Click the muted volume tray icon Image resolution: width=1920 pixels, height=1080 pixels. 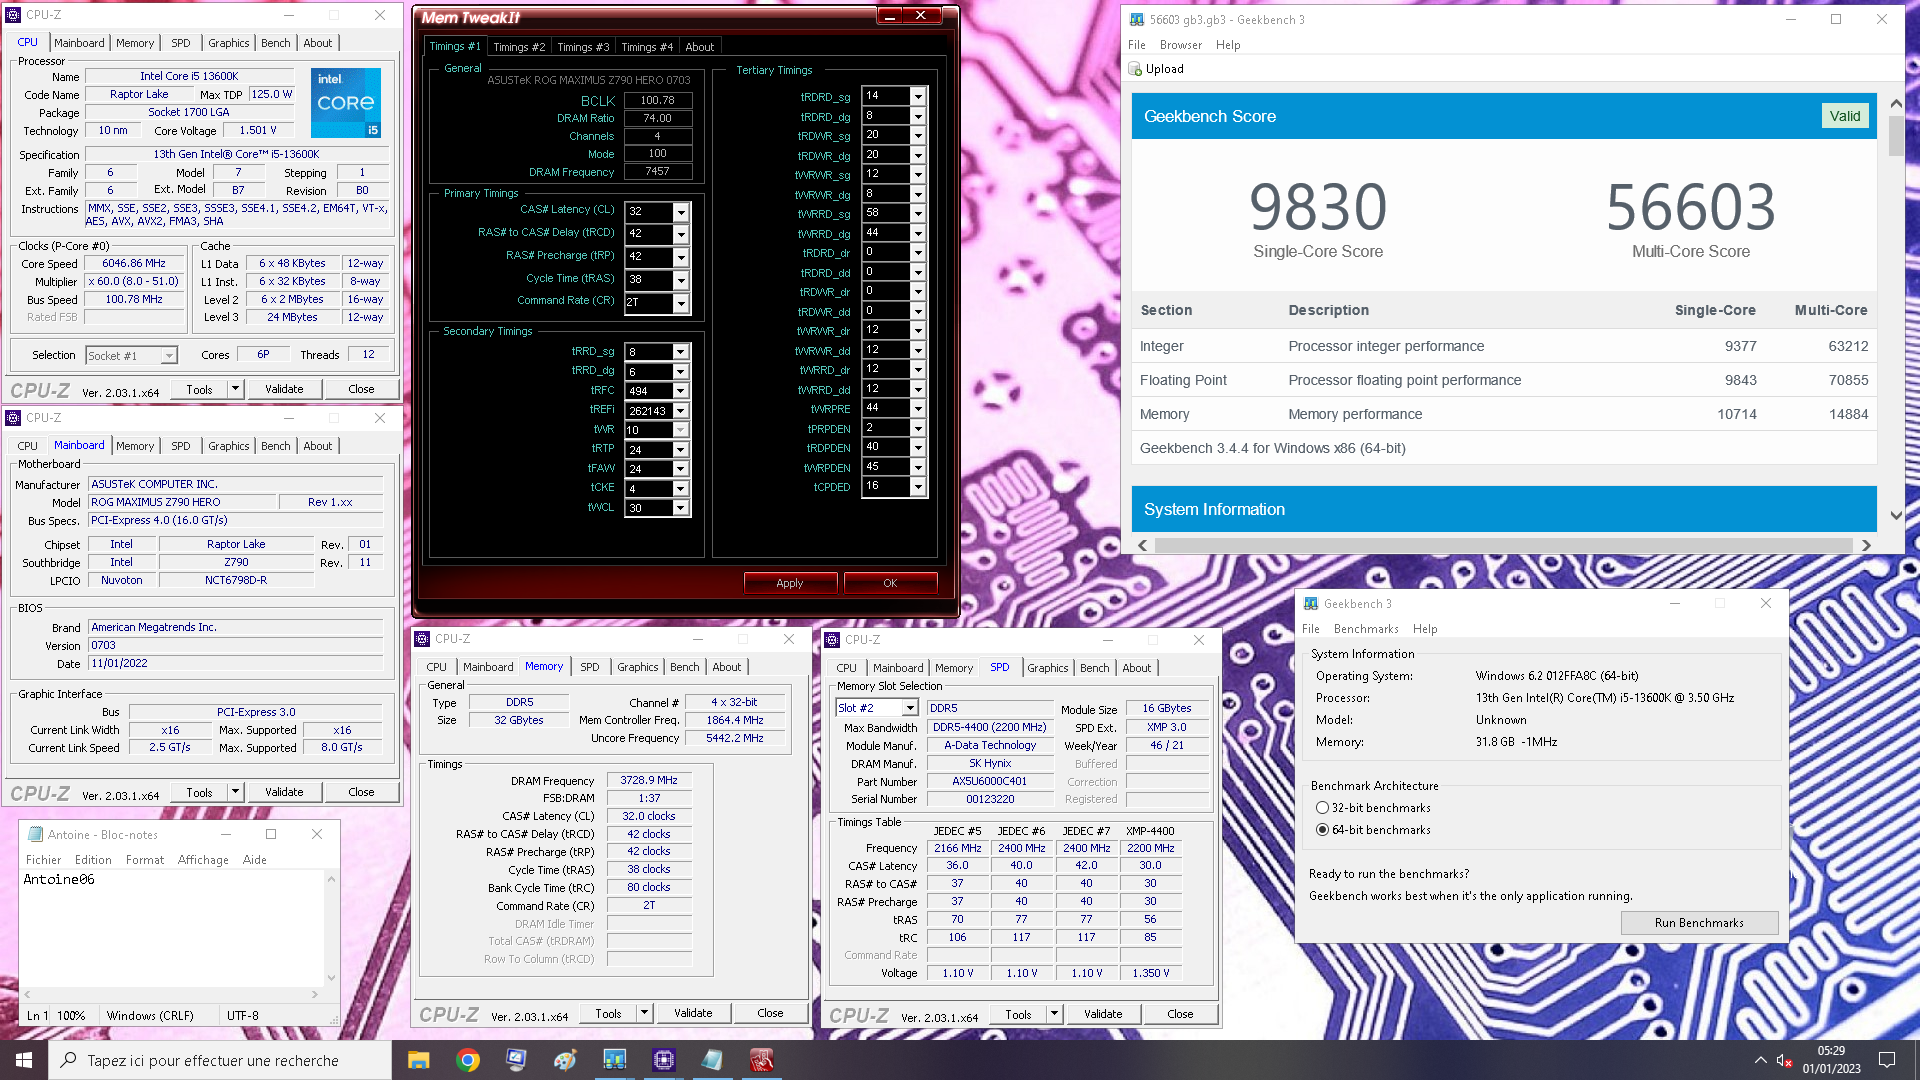1784,1060
